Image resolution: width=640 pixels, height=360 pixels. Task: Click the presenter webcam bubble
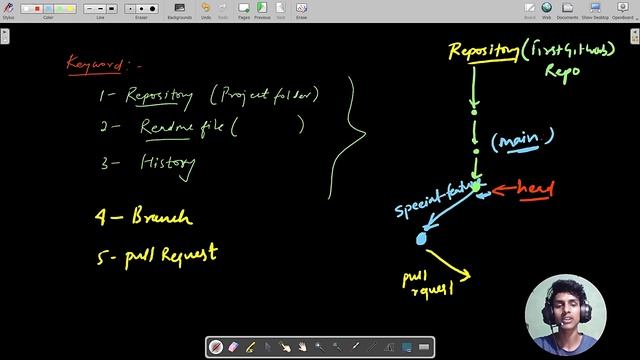(x=565, y=315)
